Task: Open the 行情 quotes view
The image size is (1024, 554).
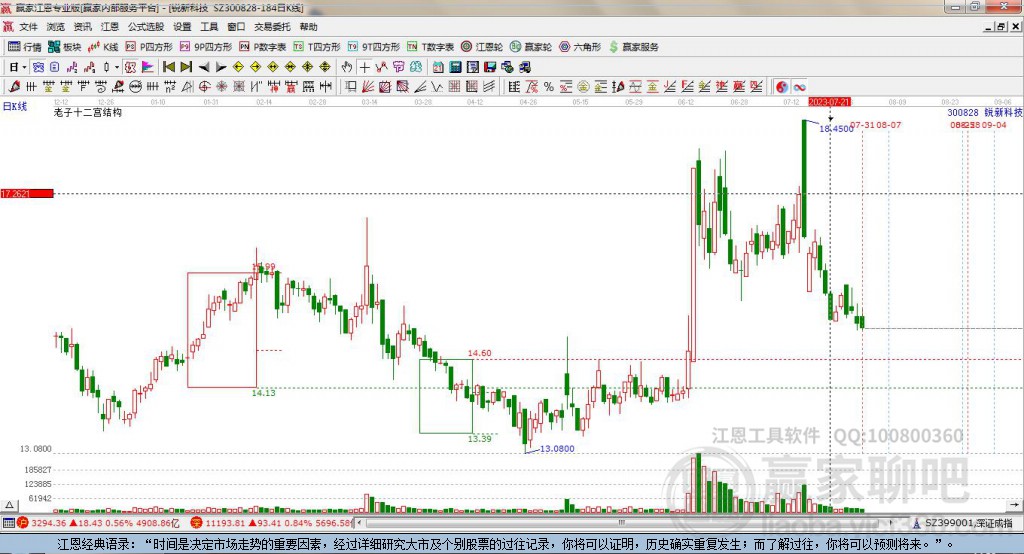Action: click(x=24, y=47)
